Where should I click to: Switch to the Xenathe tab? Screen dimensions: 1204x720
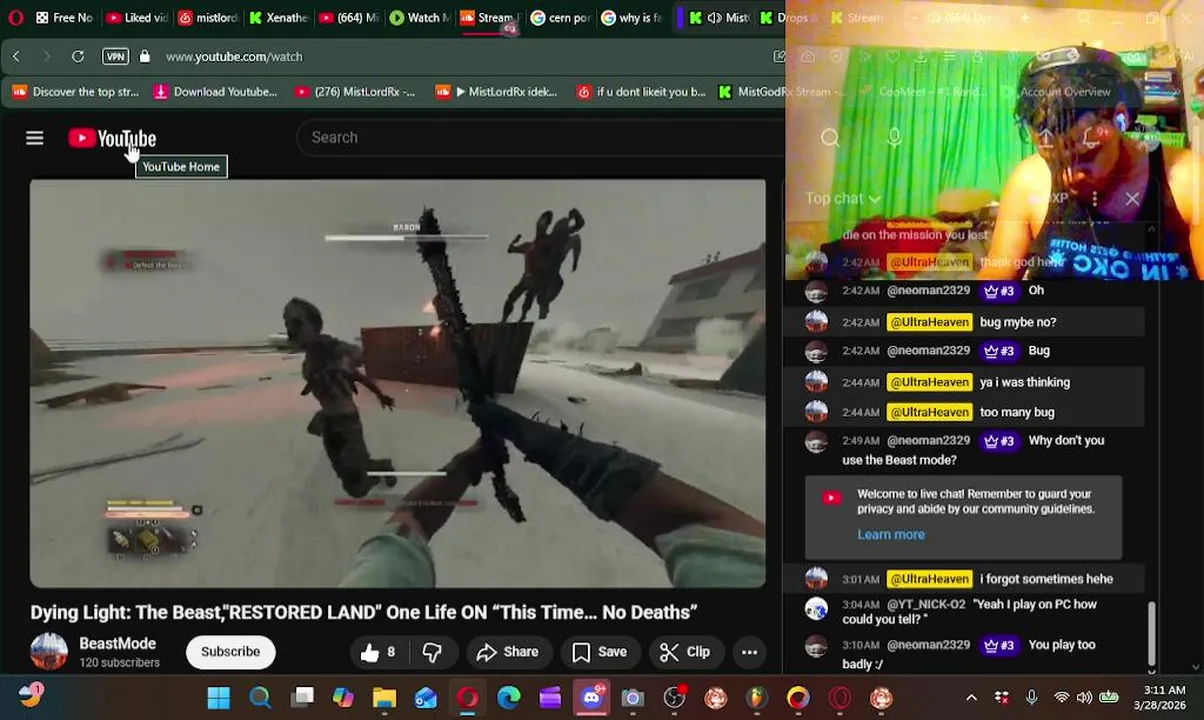[x=279, y=18]
